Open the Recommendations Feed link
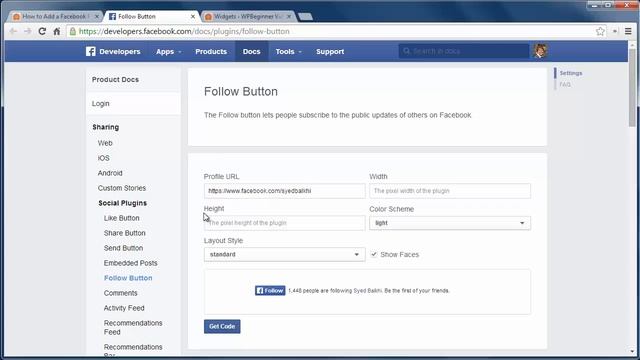The width and height of the screenshot is (640, 360). pyautogui.click(x=133, y=327)
